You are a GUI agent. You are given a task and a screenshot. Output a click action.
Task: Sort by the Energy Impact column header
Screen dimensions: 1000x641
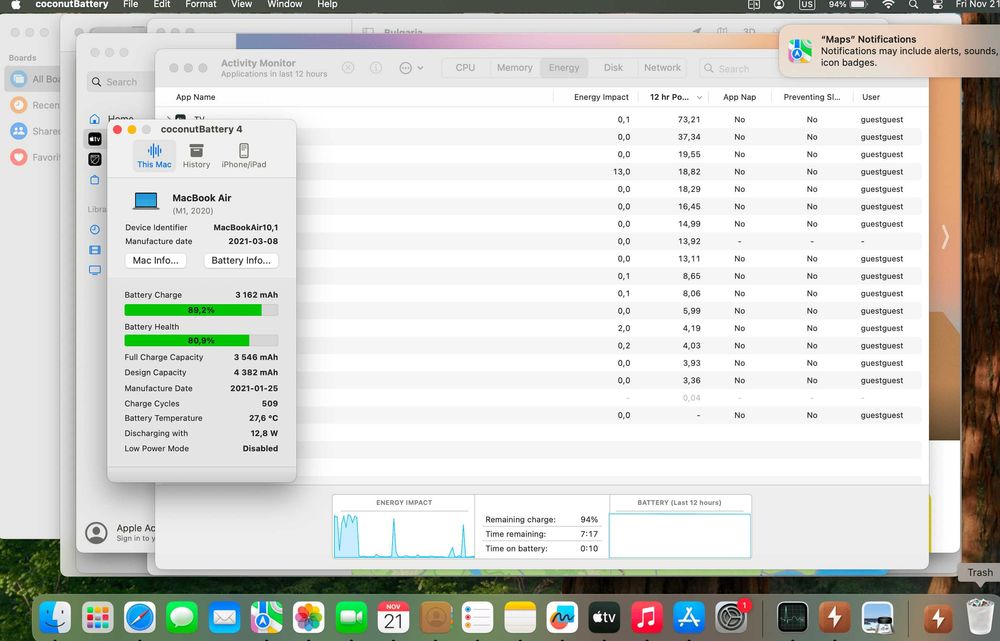coord(601,97)
